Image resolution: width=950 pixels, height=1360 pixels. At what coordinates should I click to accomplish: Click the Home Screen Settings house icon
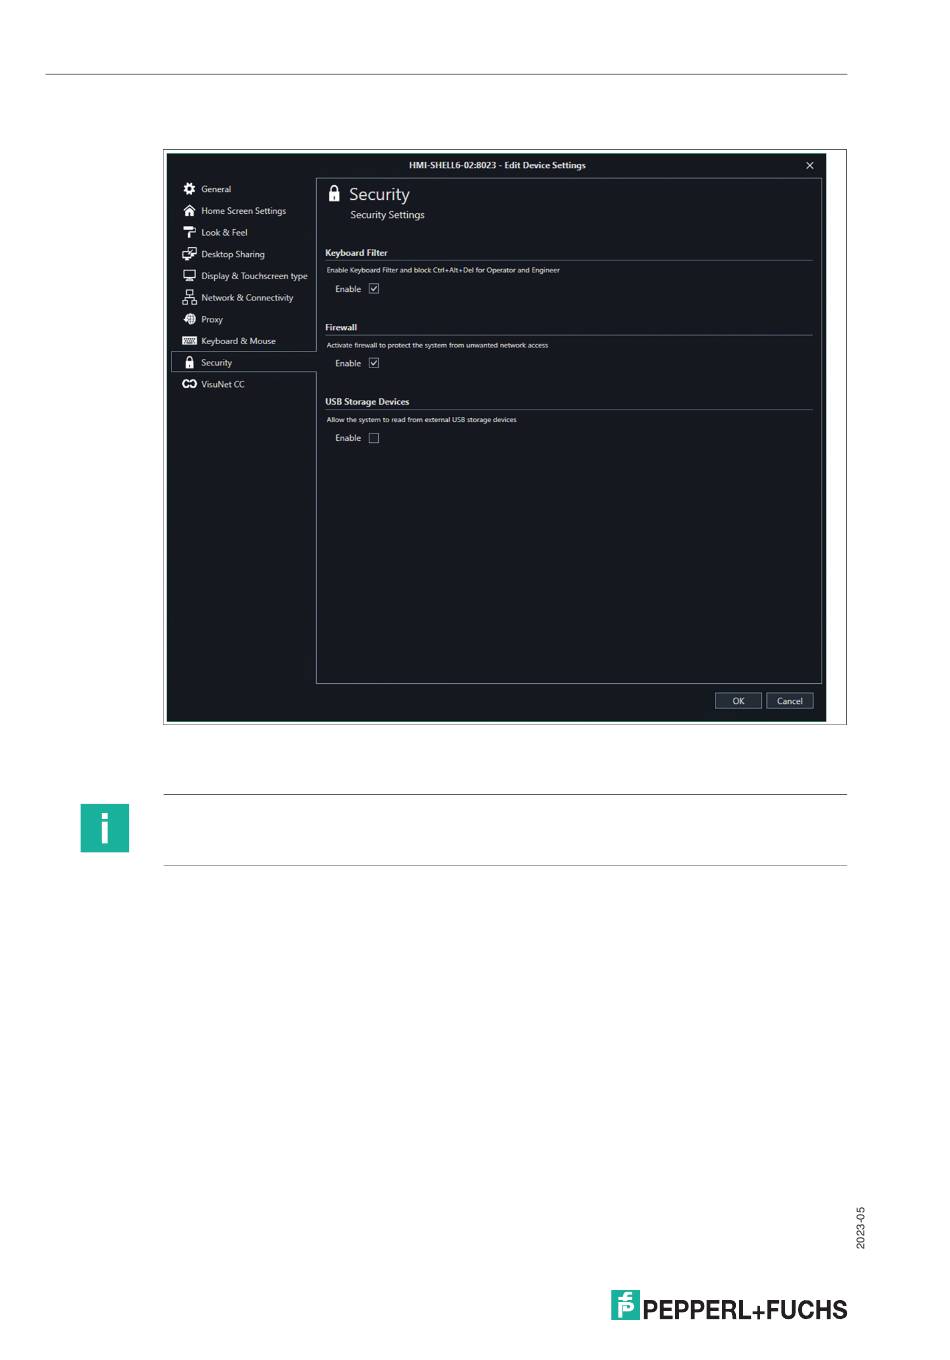(189, 211)
